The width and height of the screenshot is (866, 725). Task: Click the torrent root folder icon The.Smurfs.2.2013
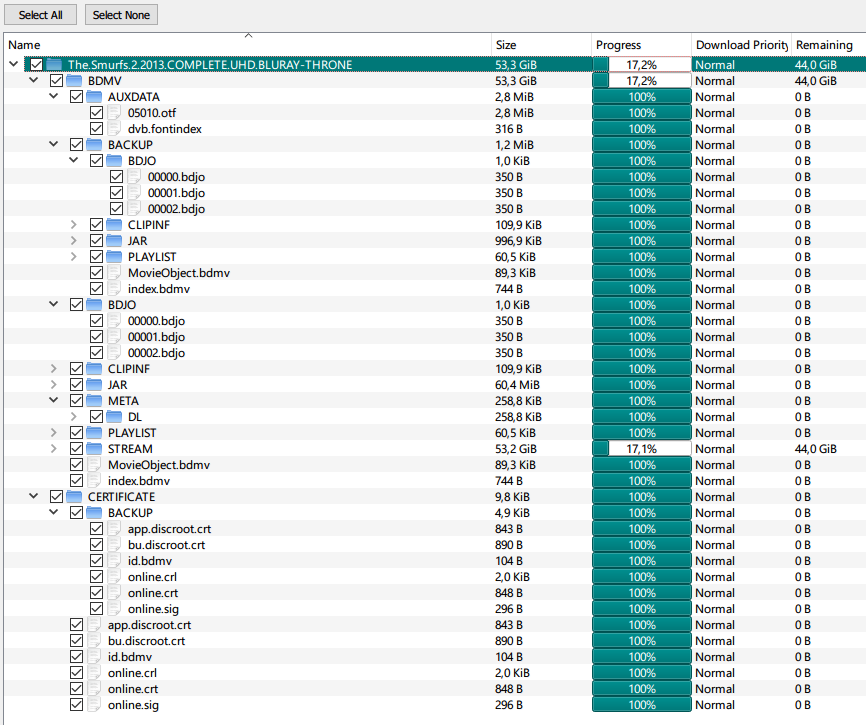tap(54, 65)
